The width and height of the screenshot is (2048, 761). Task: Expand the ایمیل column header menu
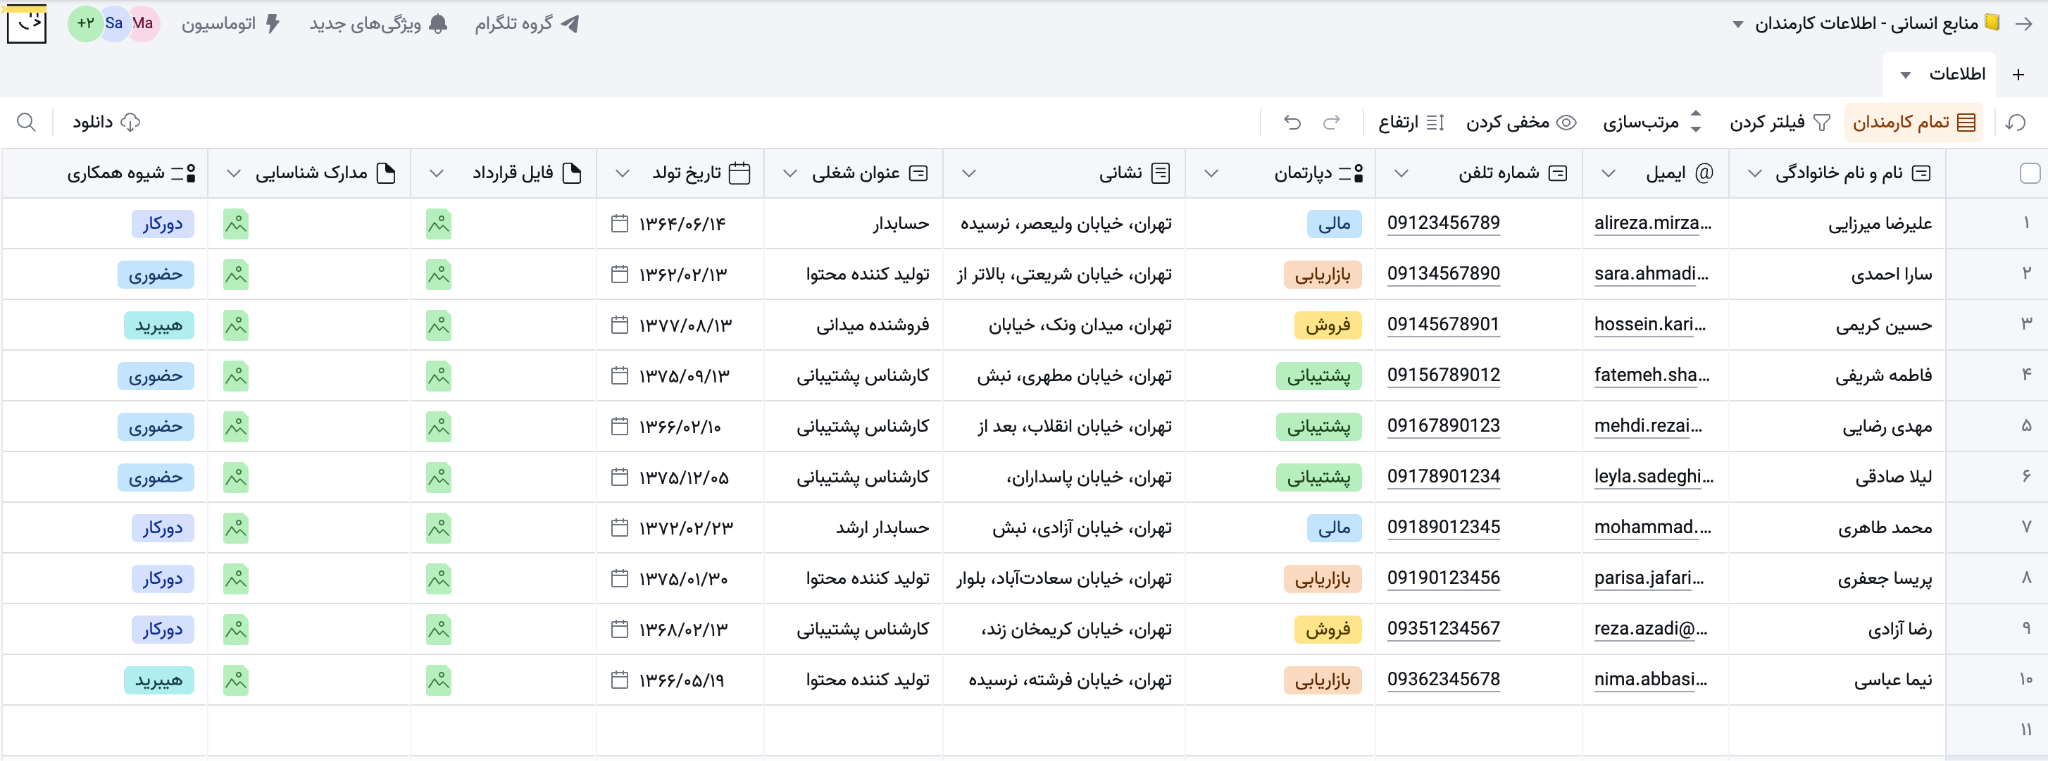click(x=1608, y=173)
